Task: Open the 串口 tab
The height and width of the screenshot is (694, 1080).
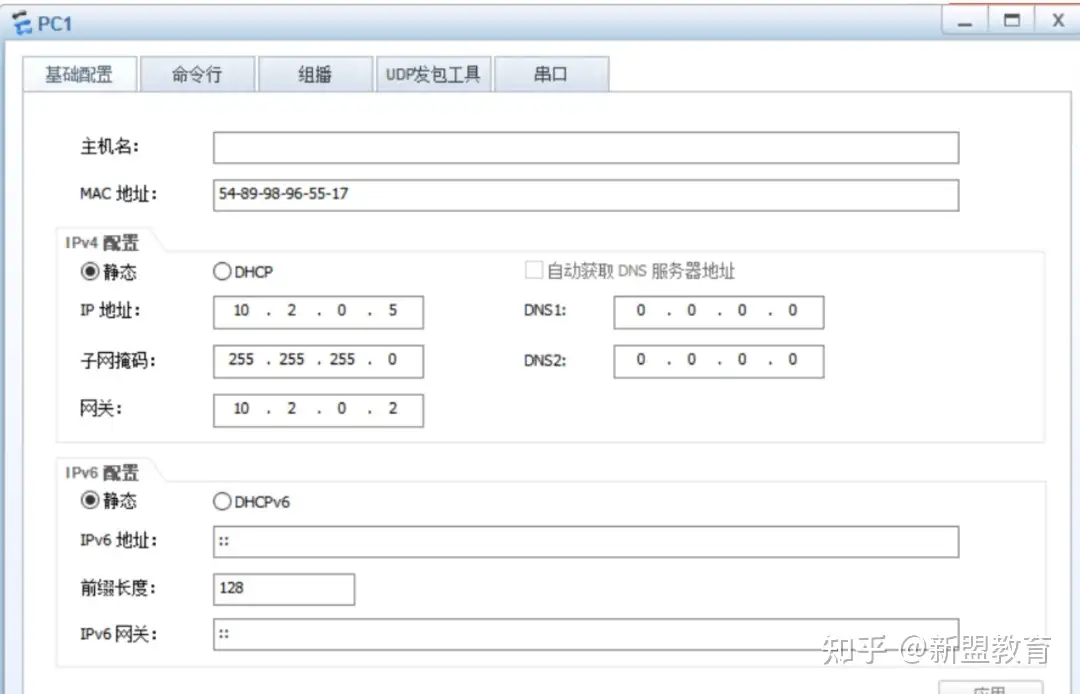Action: [551, 74]
